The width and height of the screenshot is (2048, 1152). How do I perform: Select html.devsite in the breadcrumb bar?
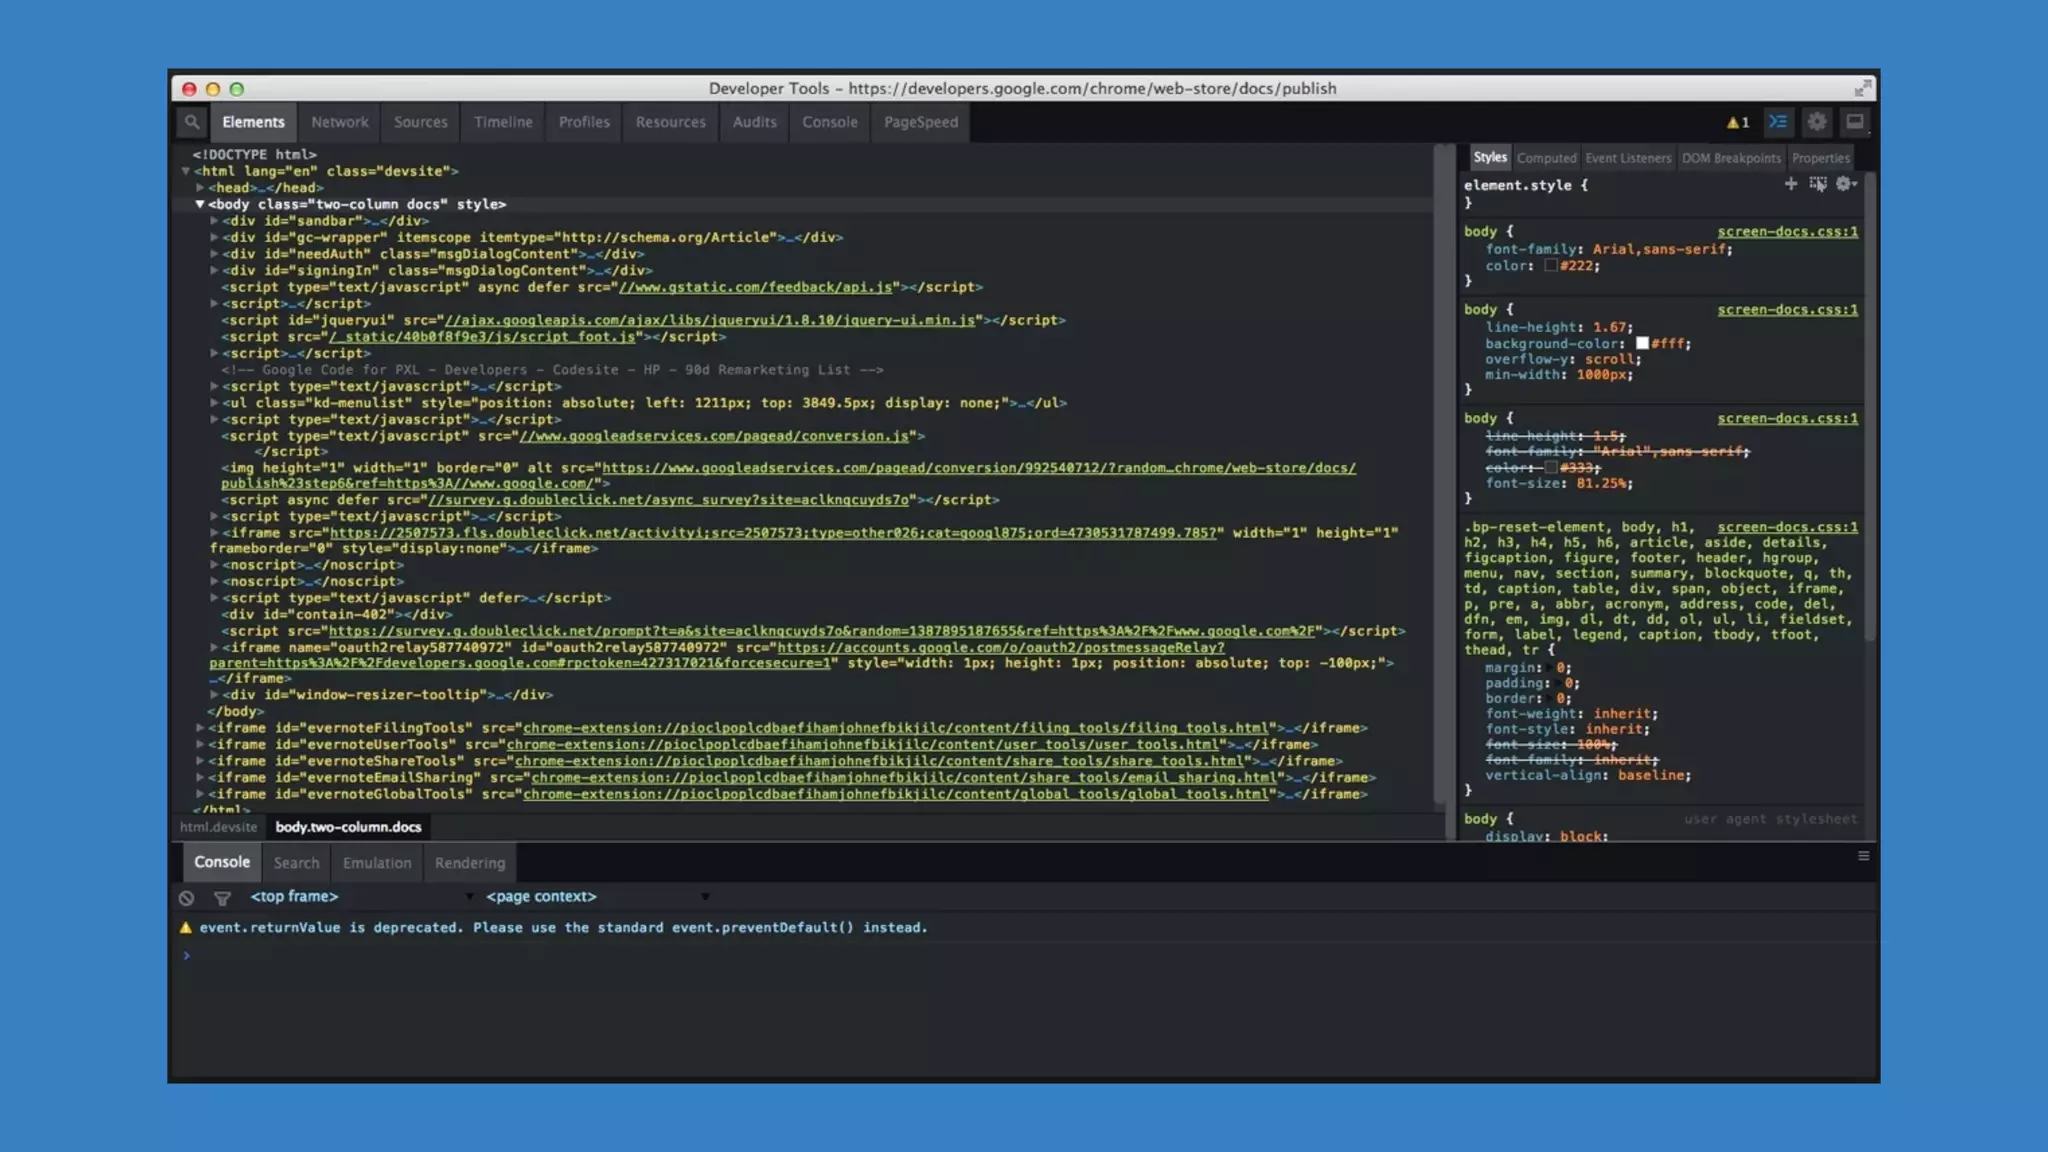218,827
